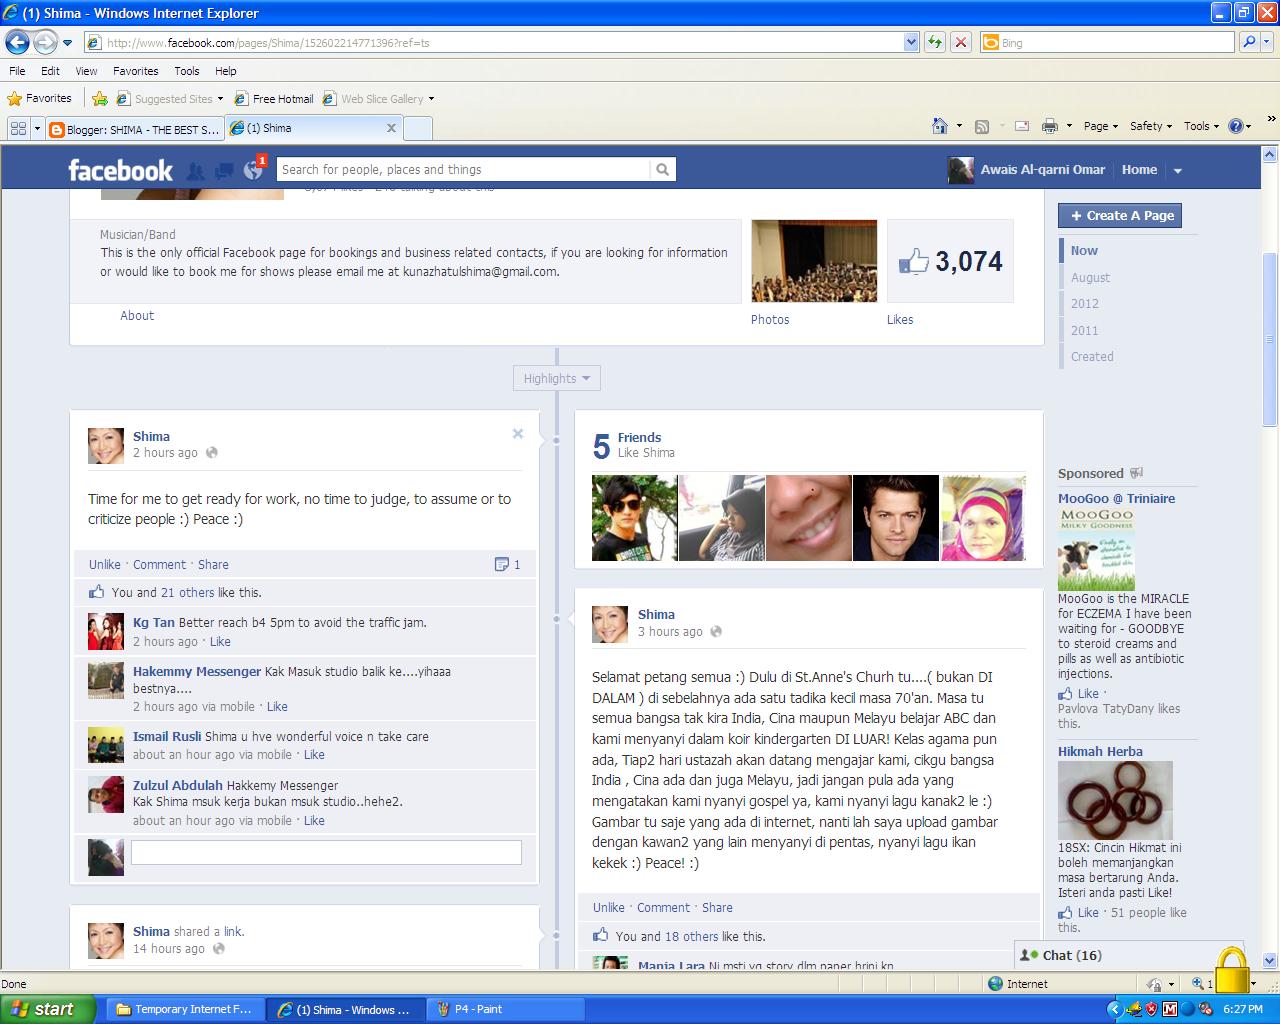Expand the Safety command dropdown
This screenshot has height=1024, width=1280.
coord(1151,126)
